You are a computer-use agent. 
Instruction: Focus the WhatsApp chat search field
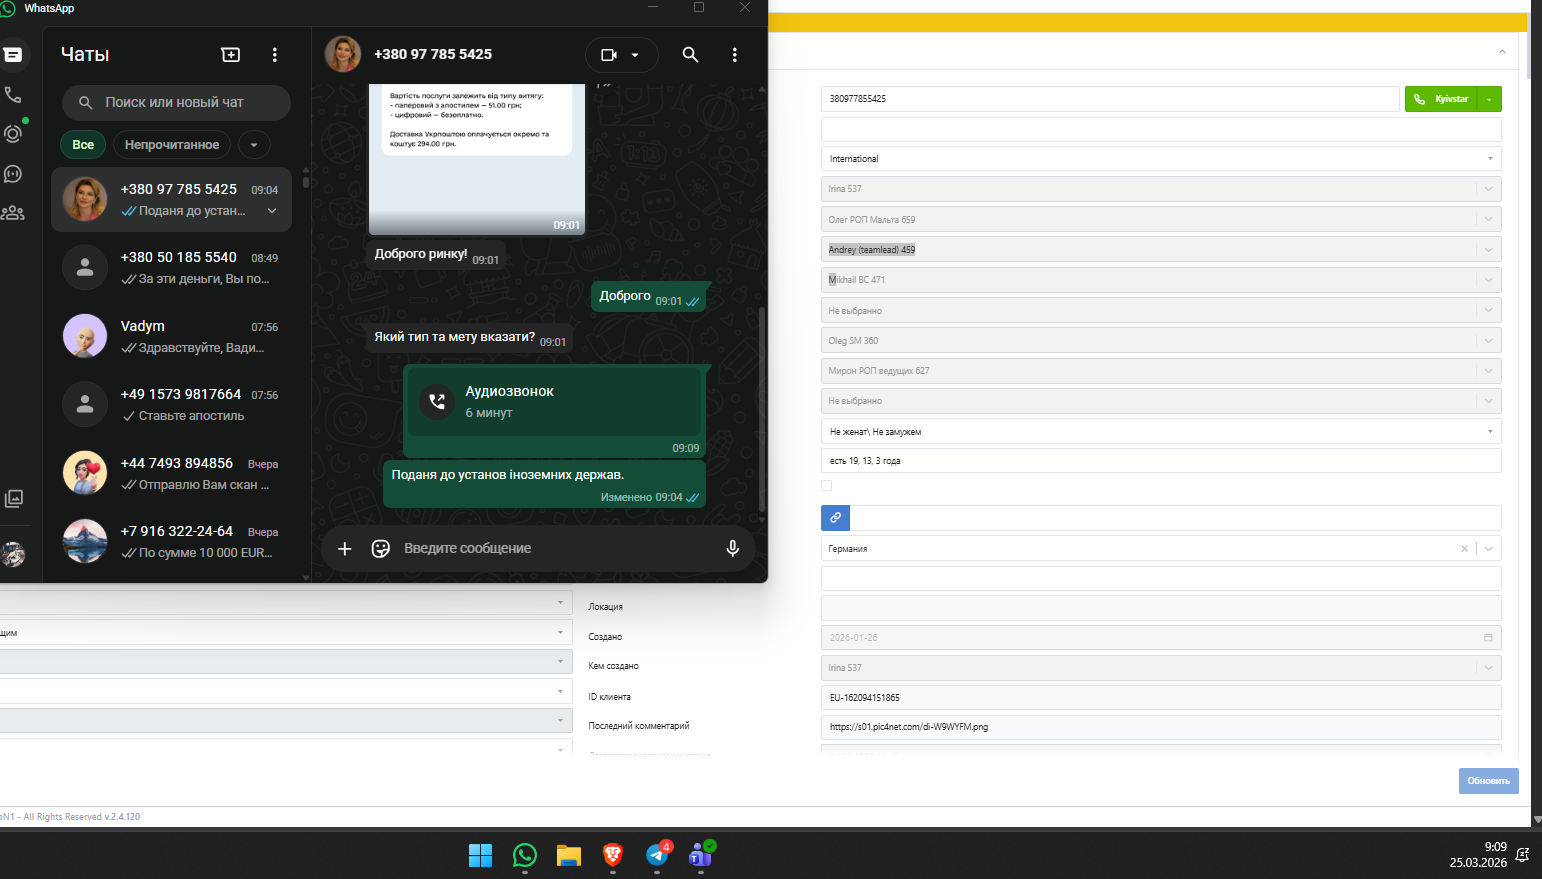click(x=176, y=102)
